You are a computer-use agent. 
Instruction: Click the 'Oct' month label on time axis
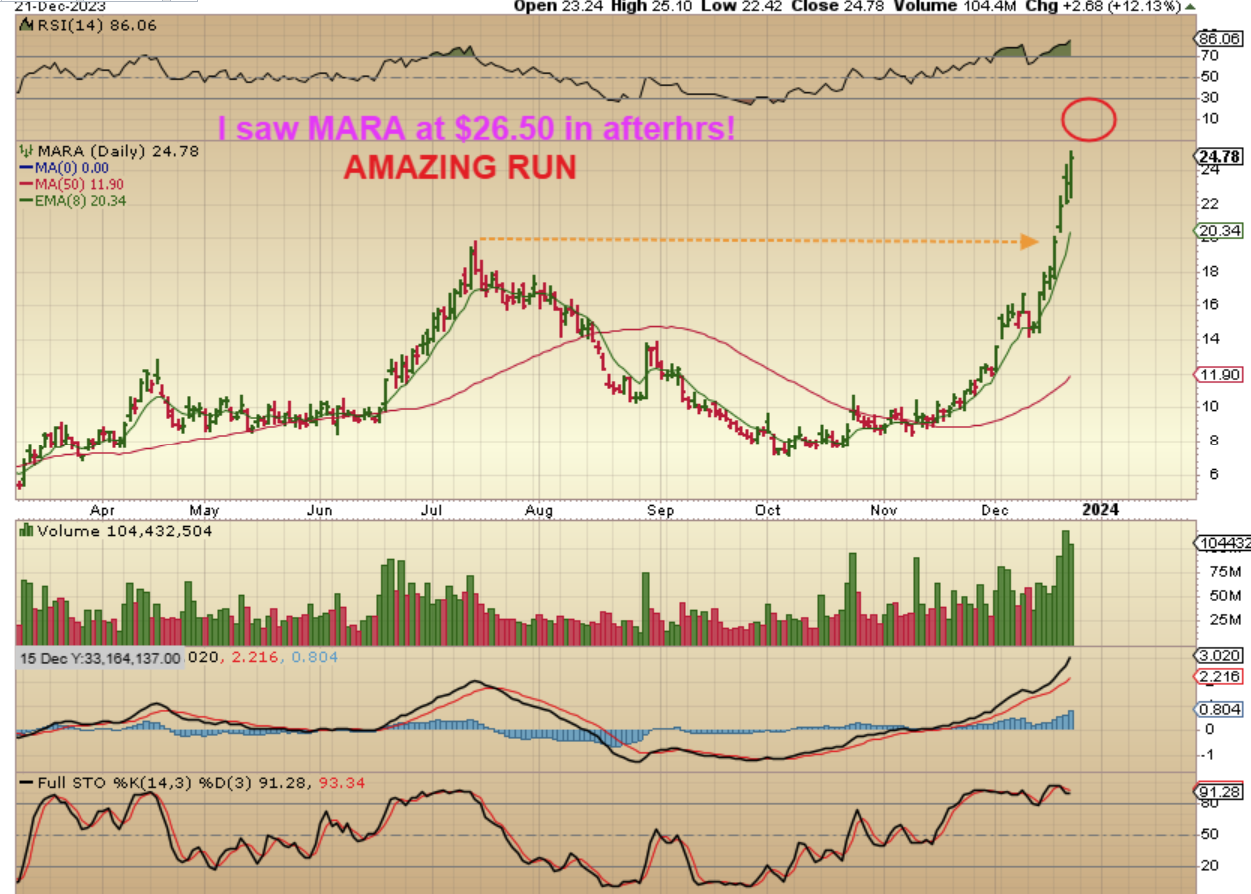pyautogui.click(x=768, y=508)
